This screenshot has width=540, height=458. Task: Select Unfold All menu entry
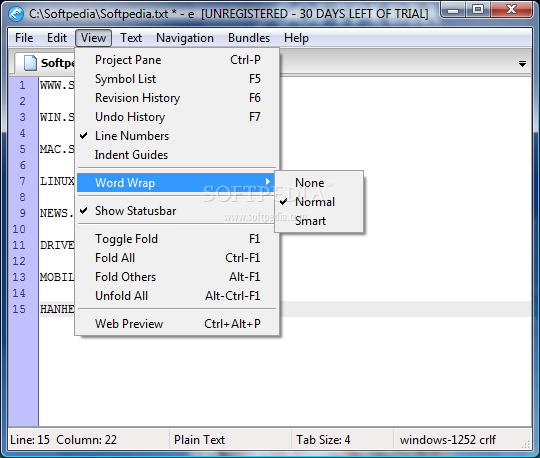pos(177,295)
